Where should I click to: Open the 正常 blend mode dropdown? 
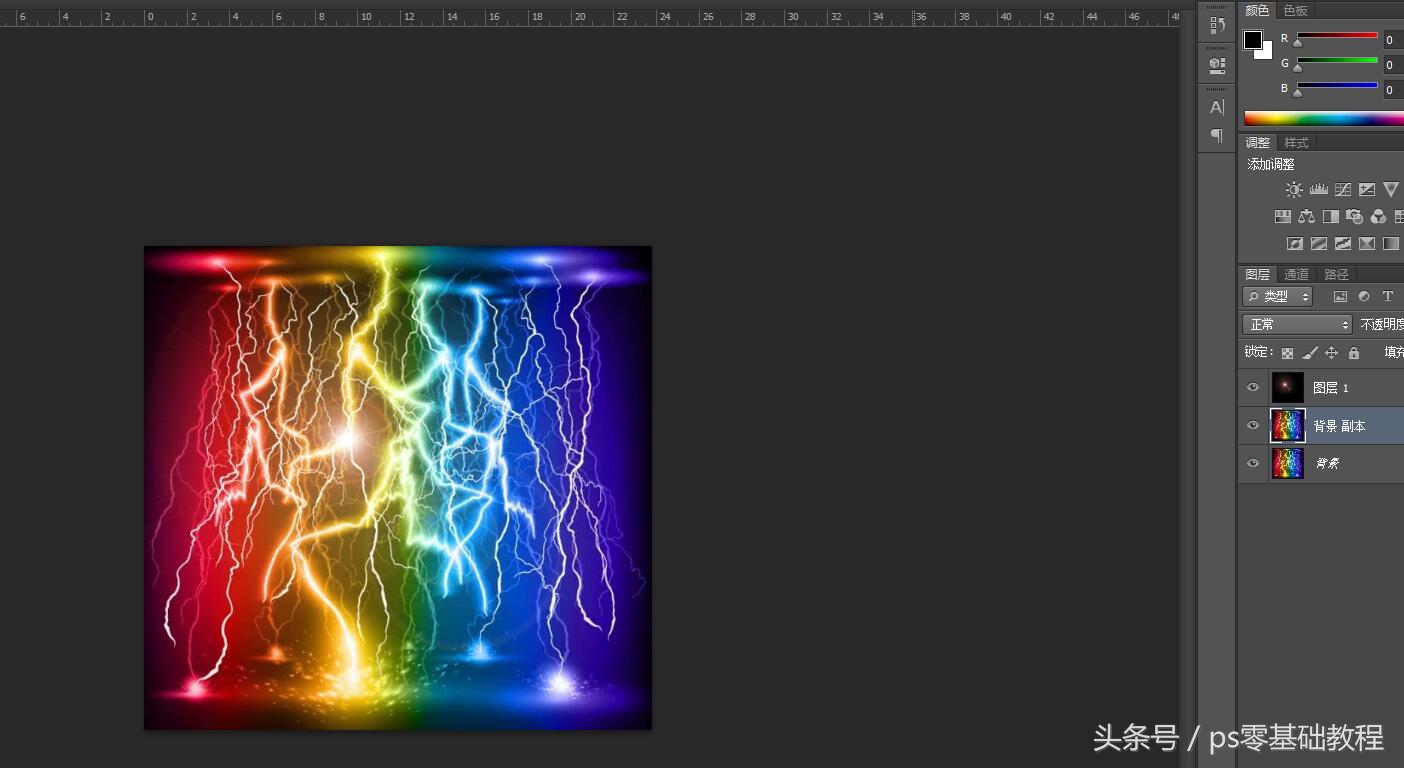coord(1297,325)
